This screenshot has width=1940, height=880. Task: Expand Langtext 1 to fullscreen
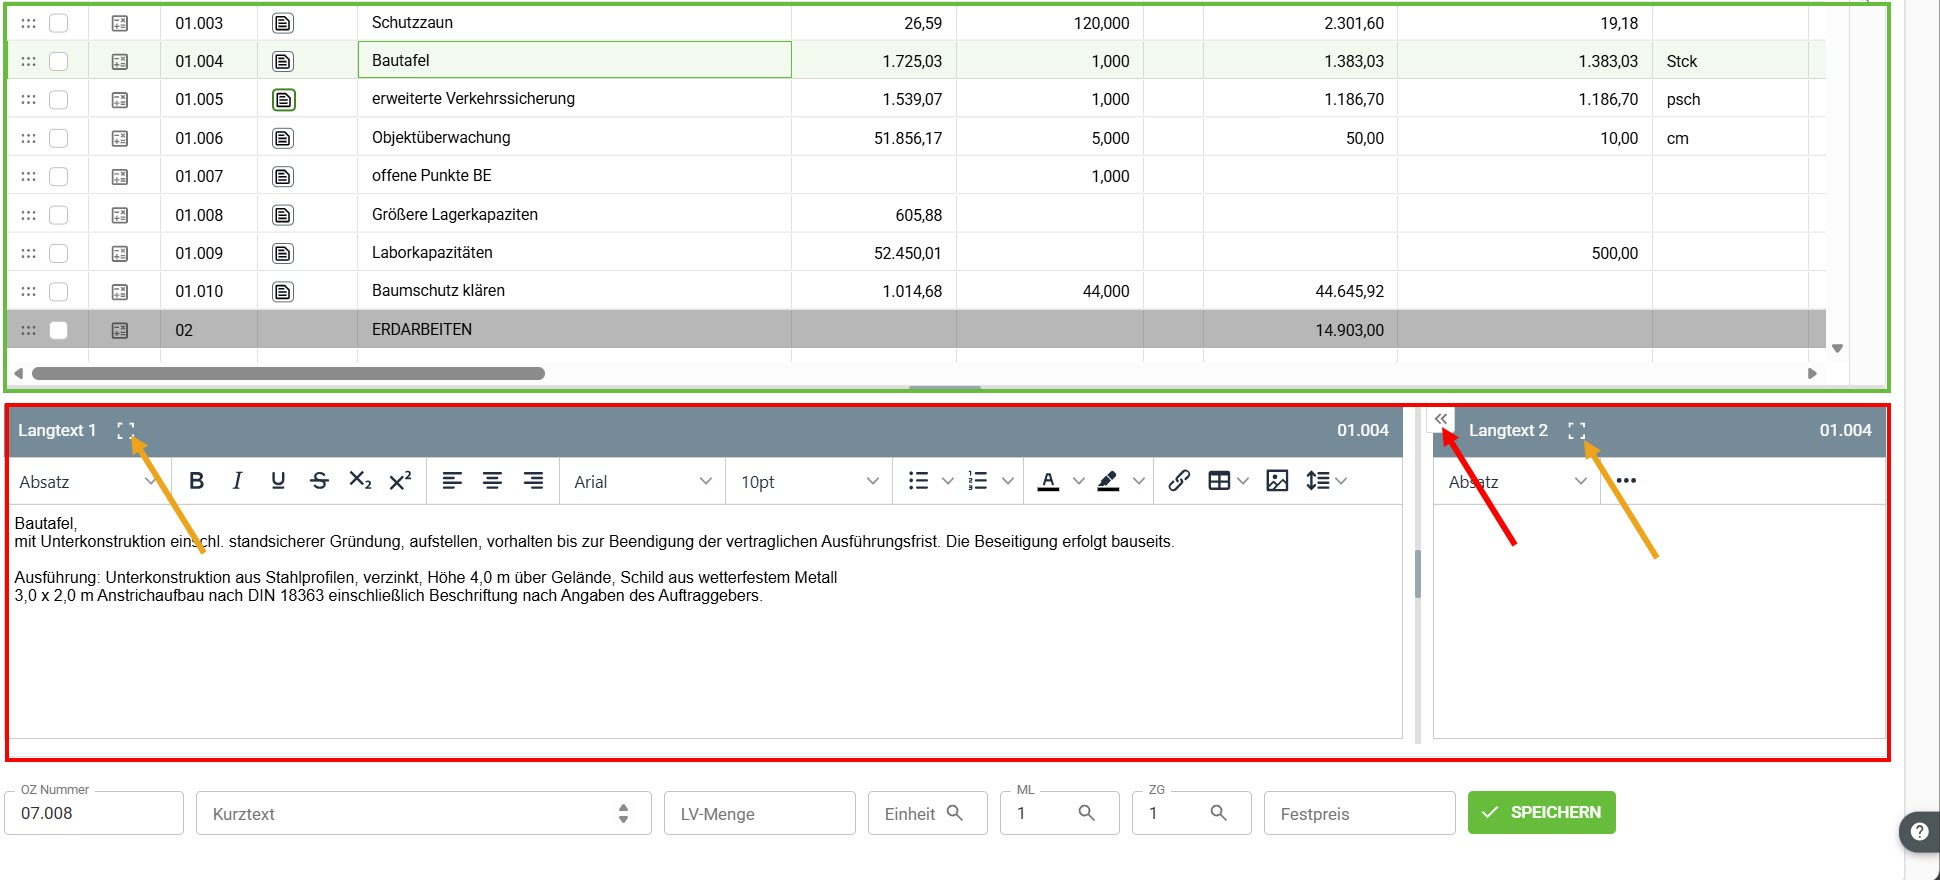pyautogui.click(x=125, y=430)
